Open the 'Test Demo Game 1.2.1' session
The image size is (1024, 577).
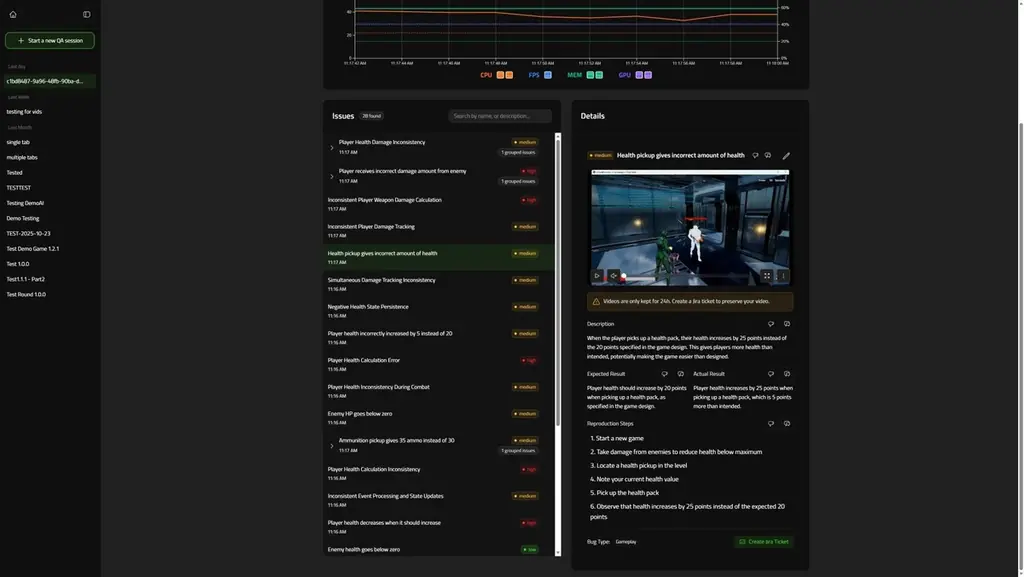pyautogui.click(x=33, y=247)
